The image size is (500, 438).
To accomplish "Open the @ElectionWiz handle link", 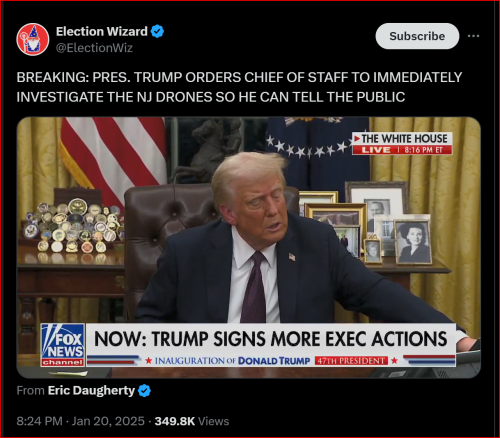I will [94, 48].
